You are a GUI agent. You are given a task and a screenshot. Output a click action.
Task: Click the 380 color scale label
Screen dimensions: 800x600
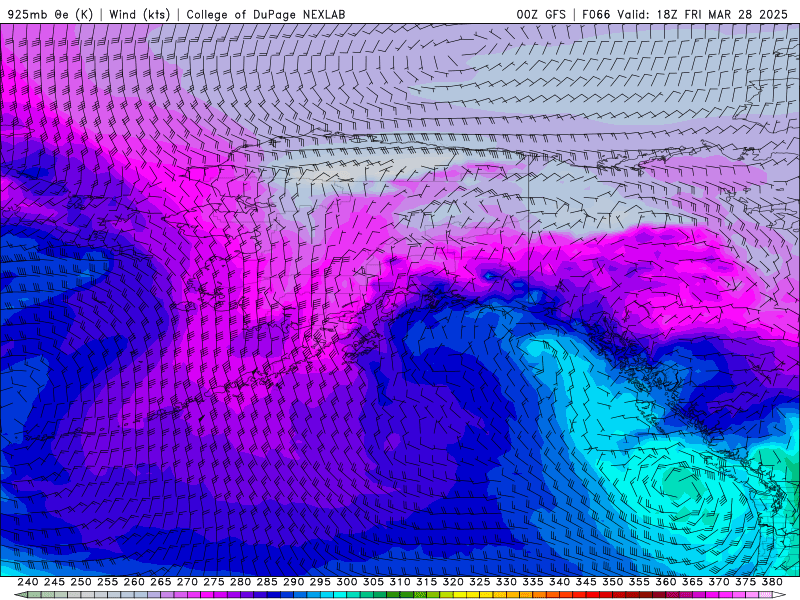[772, 582]
